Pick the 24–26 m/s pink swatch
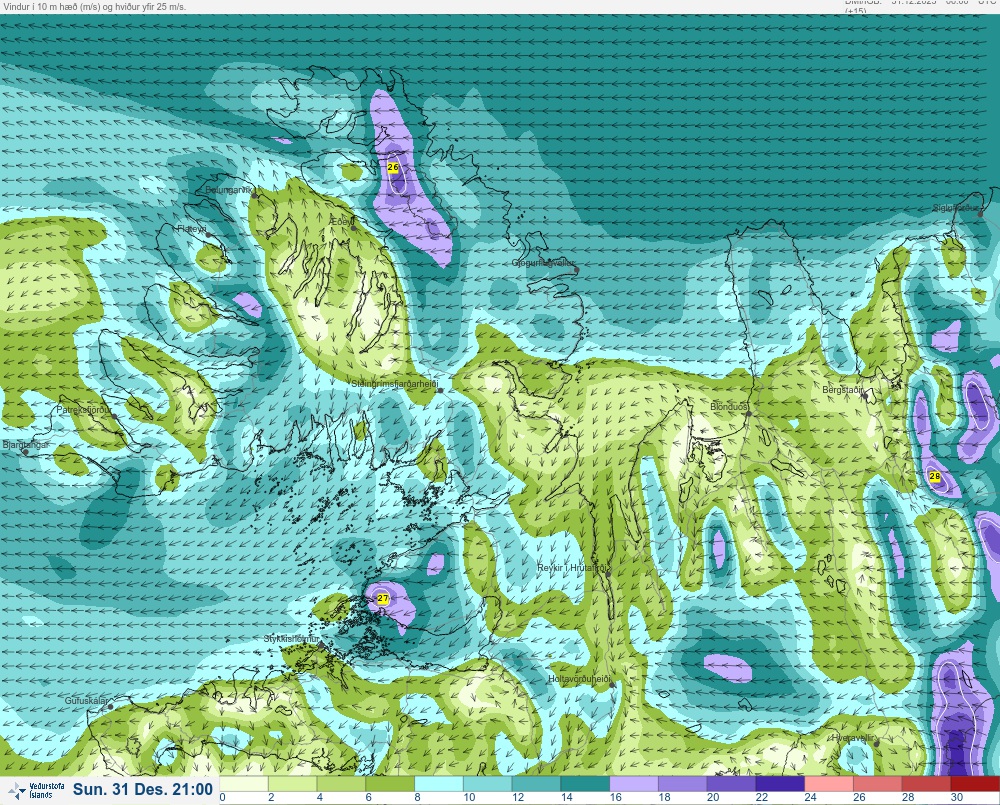1000x805 pixels. pos(828,784)
